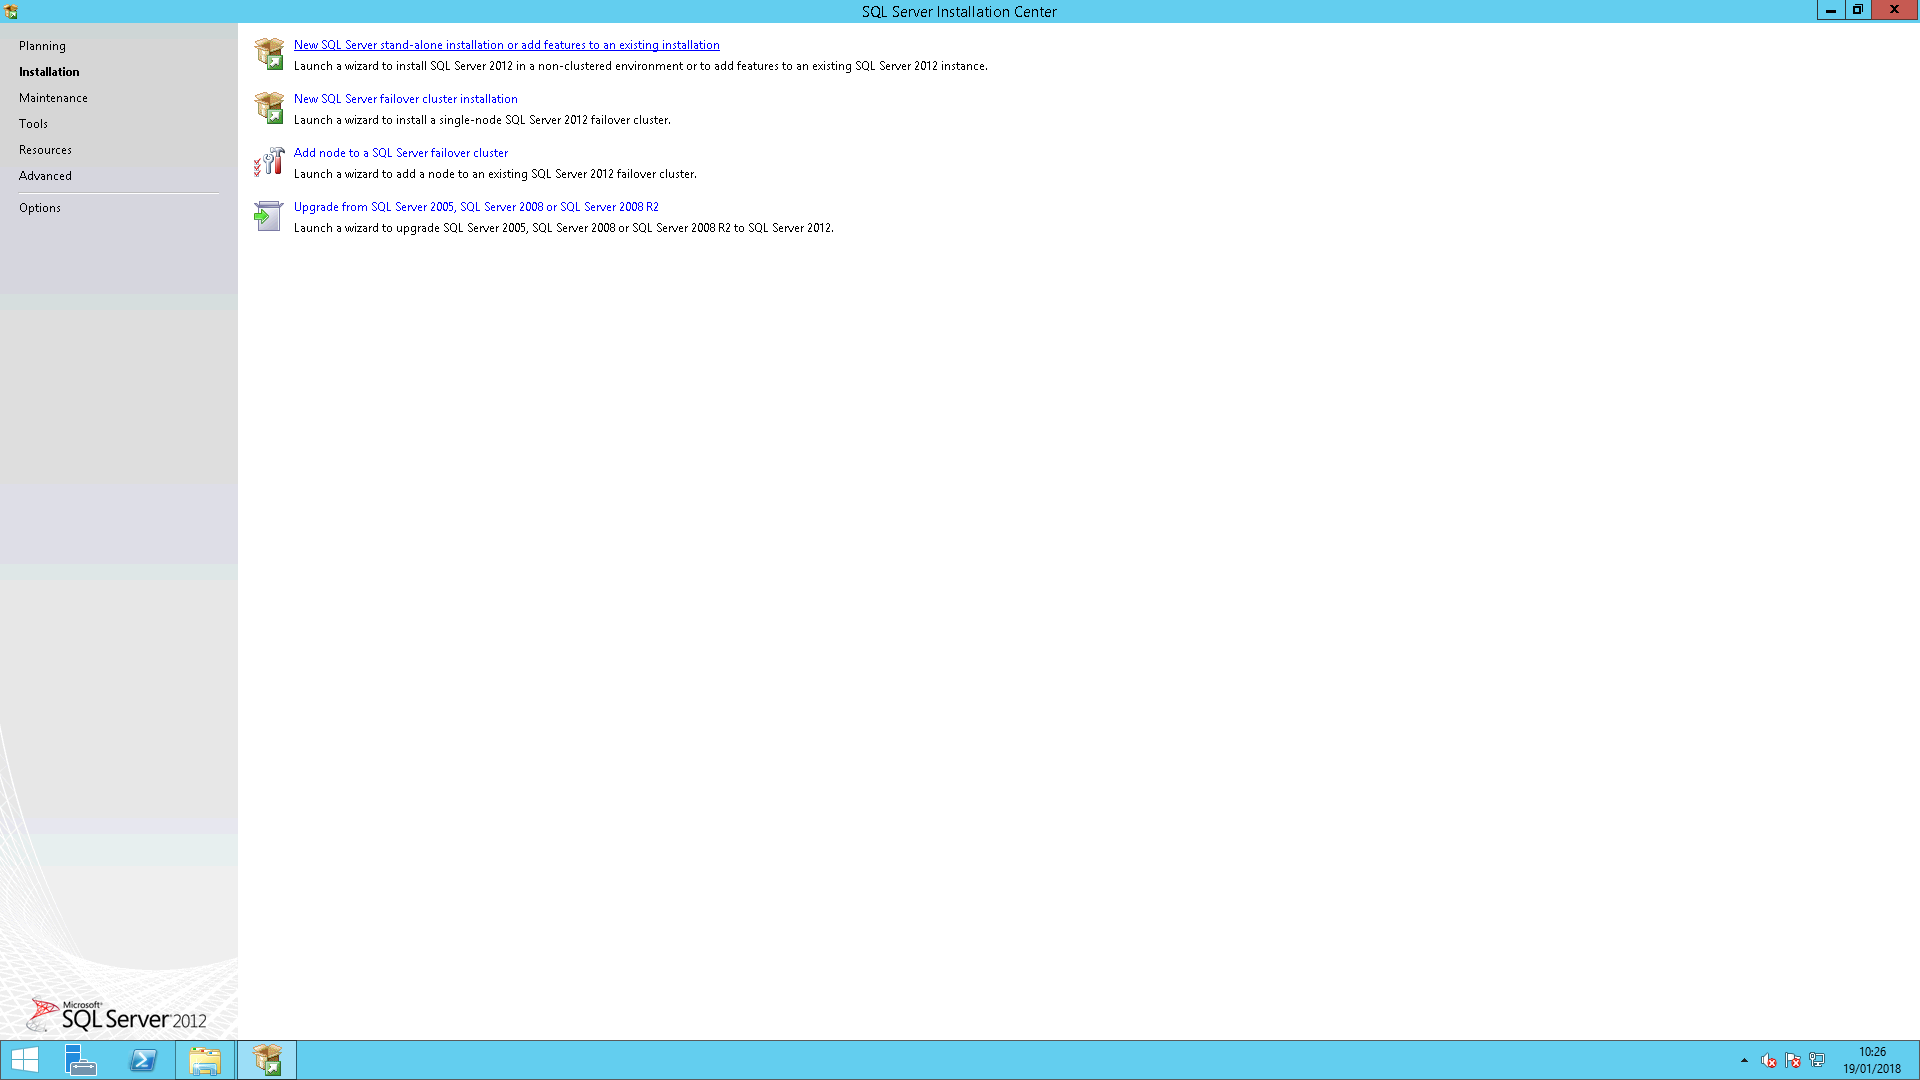The height and width of the screenshot is (1080, 1920).
Task: Click Add node to a SQL Server failover cluster
Action: pyautogui.click(x=401, y=153)
